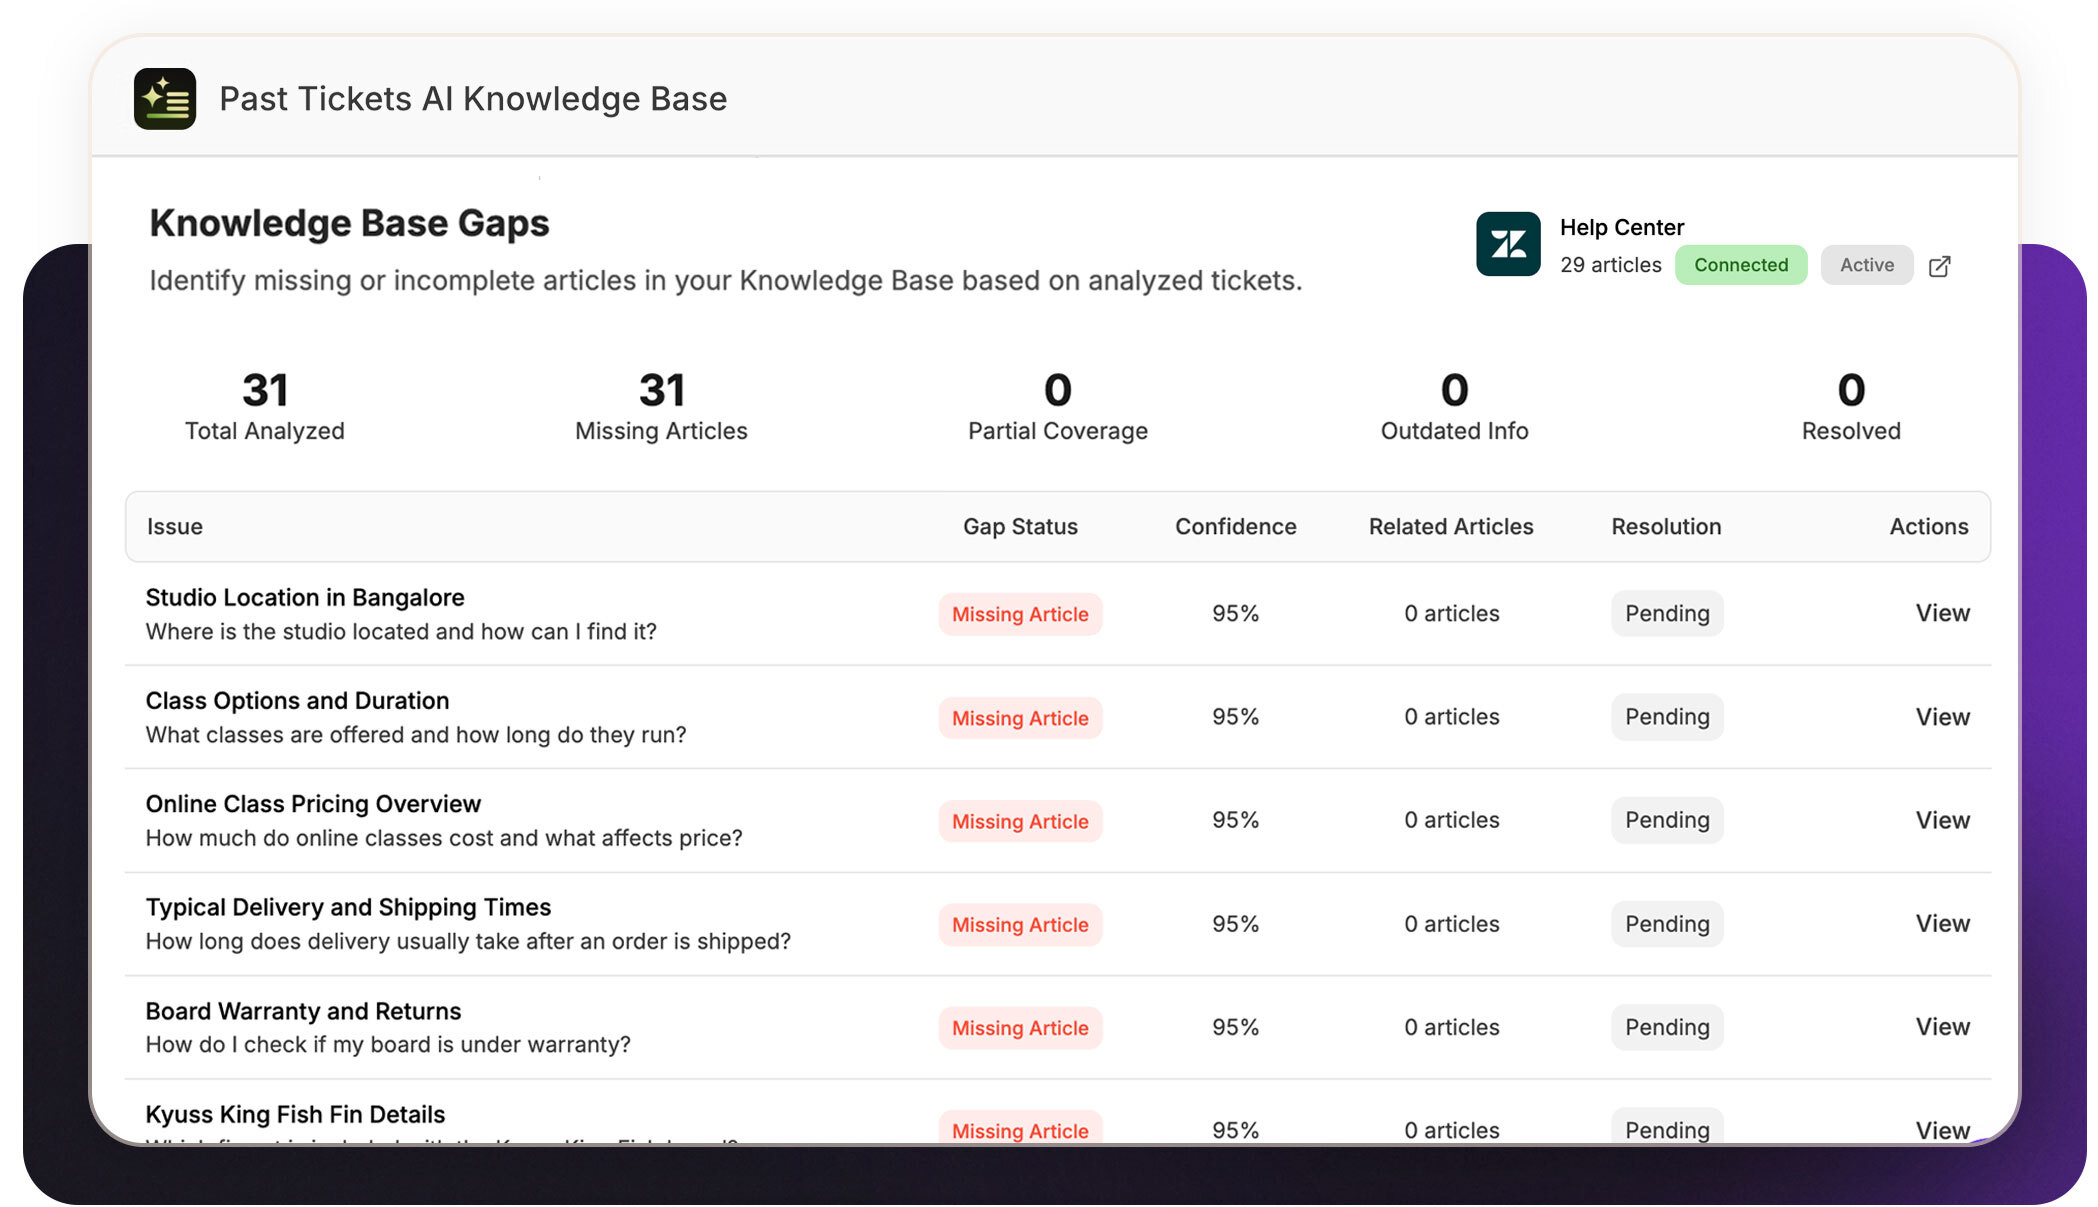Open View for Online Class Pricing Overview

pyautogui.click(x=1941, y=820)
